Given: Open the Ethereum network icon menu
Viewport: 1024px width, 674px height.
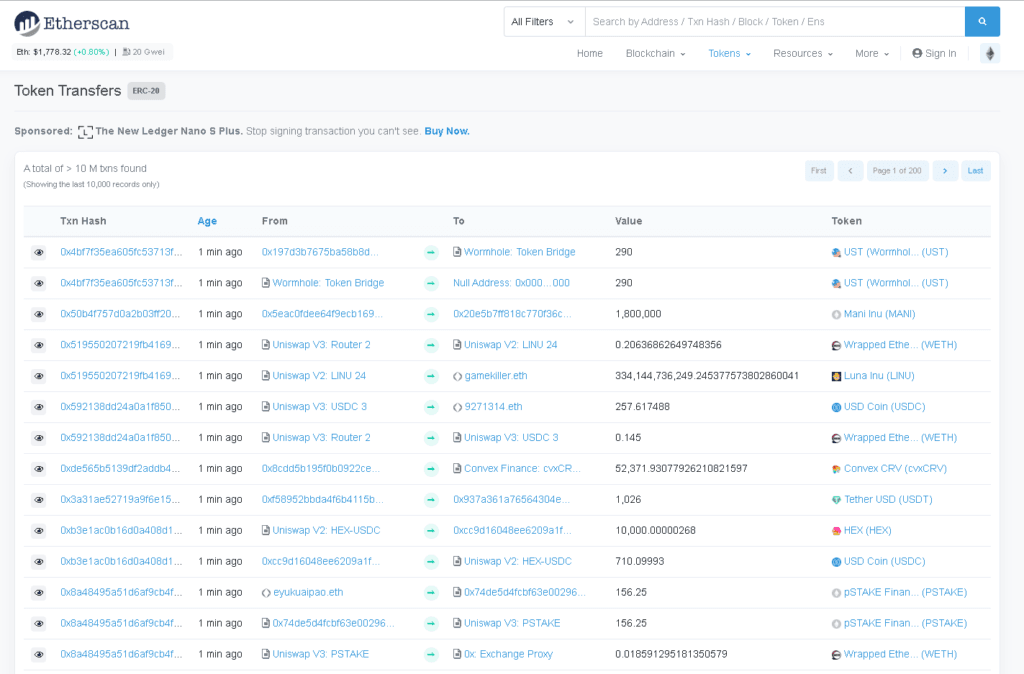Looking at the screenshot, I should pyautogui.click(x=990, y=54).
